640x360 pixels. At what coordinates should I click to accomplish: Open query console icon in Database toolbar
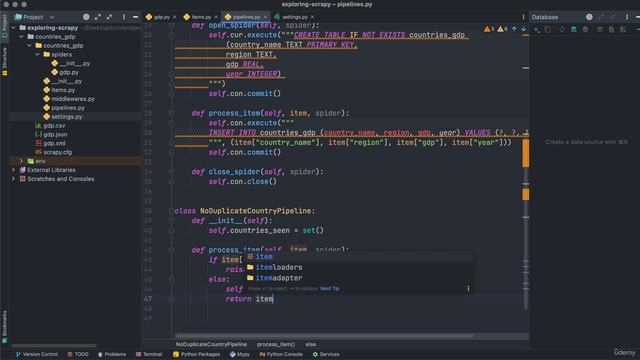623,29
